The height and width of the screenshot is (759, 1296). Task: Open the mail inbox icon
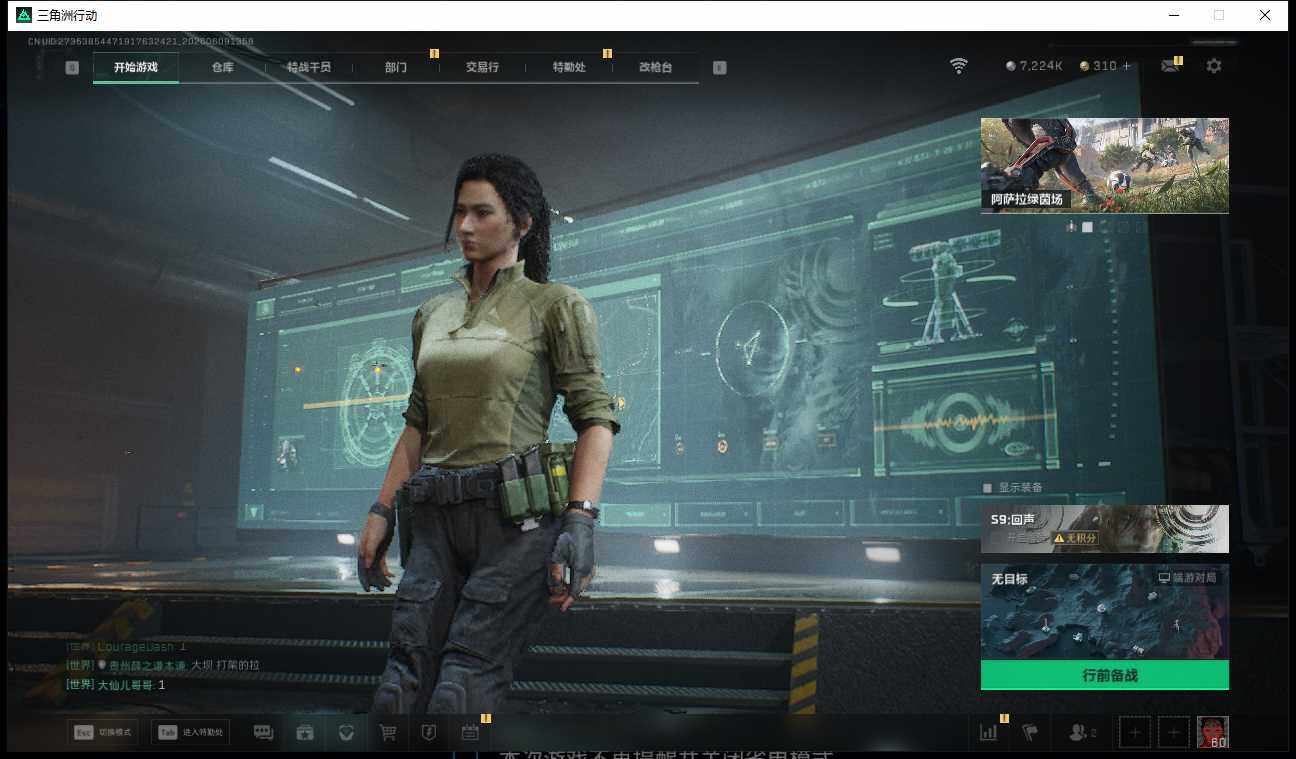[x=1169, y=66]
